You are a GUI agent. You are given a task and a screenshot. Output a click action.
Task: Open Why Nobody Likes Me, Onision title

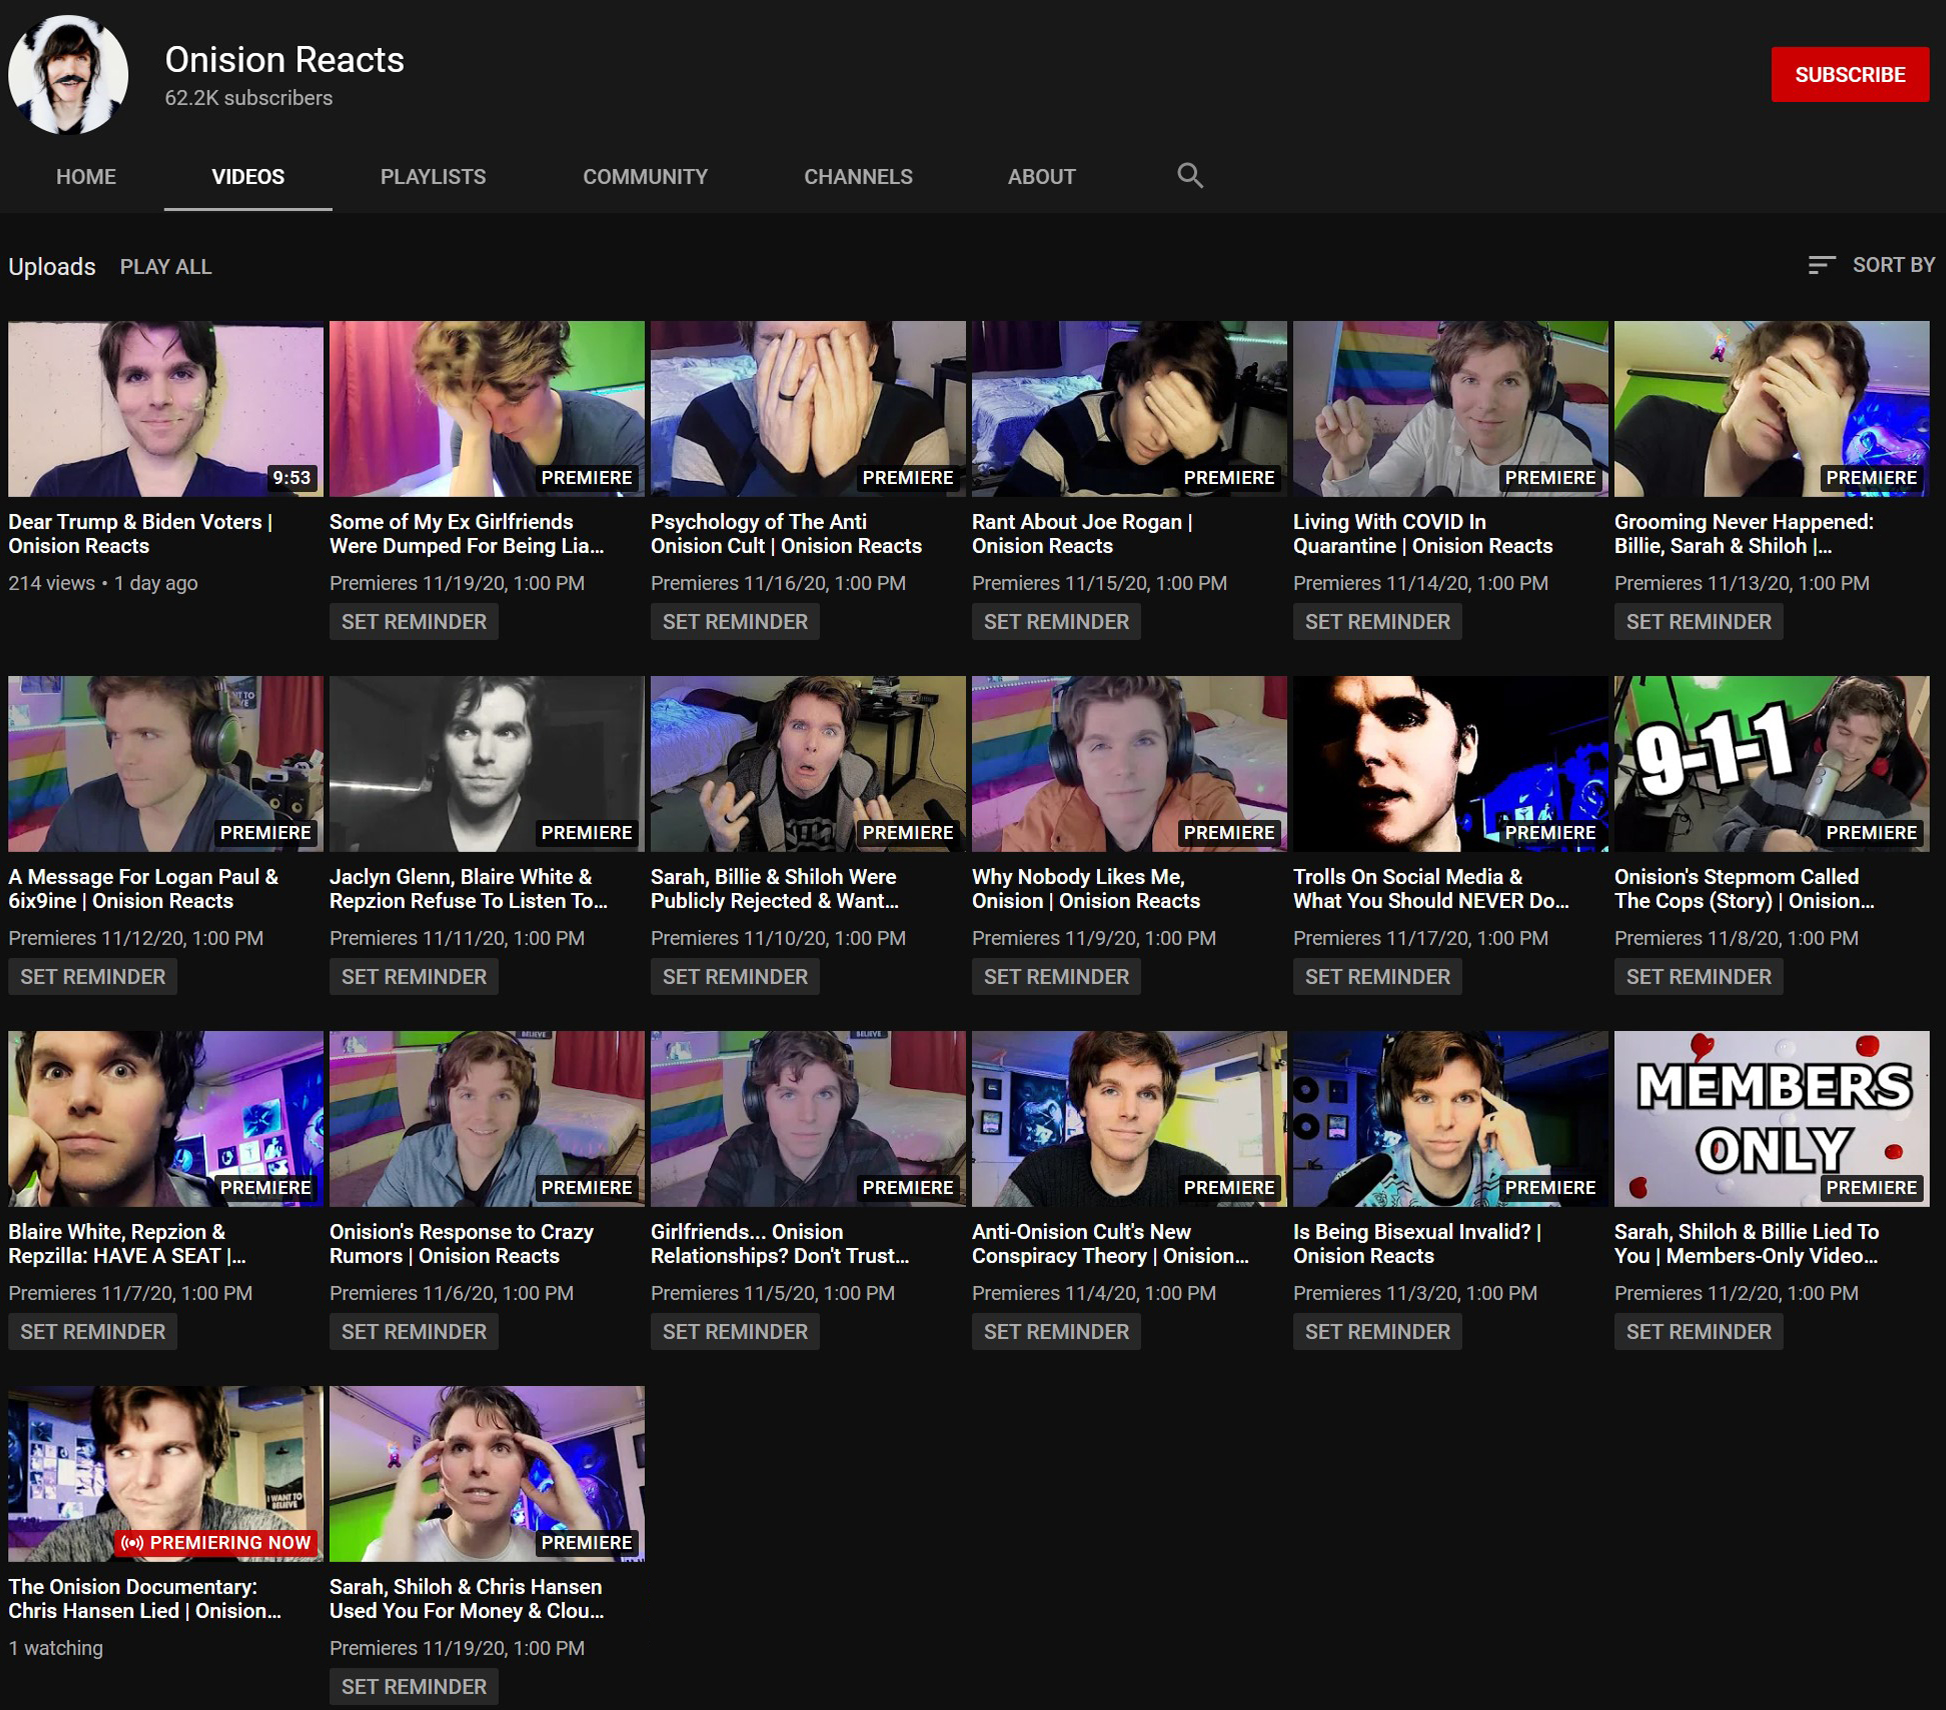[x=1086, y=889]
